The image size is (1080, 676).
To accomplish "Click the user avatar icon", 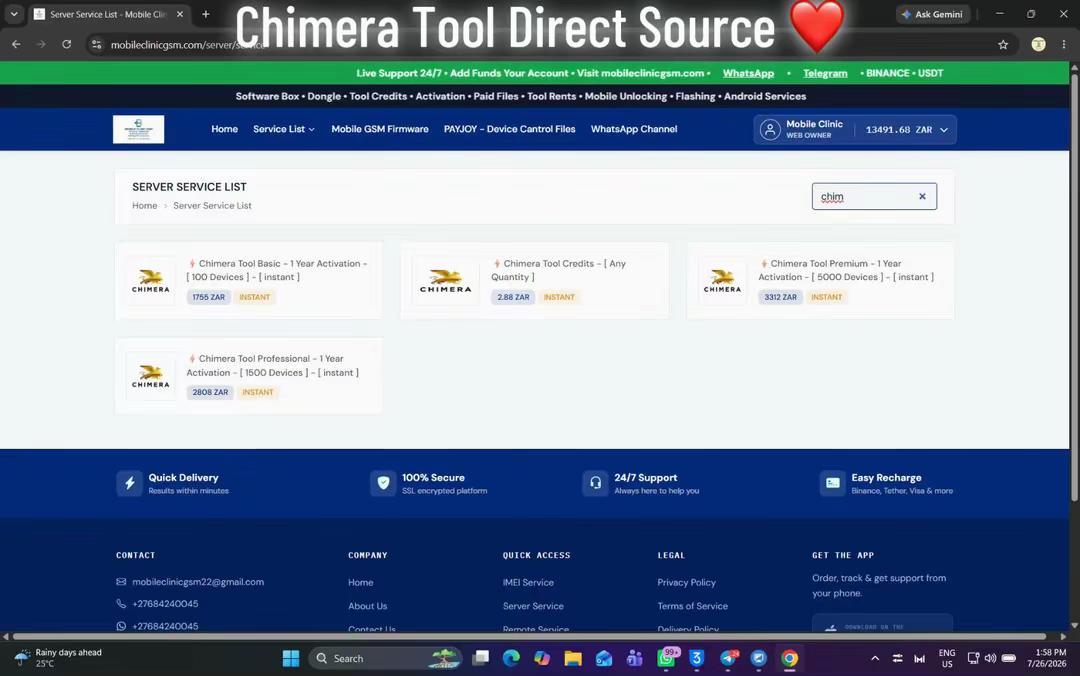I will [x=769, y=130].
